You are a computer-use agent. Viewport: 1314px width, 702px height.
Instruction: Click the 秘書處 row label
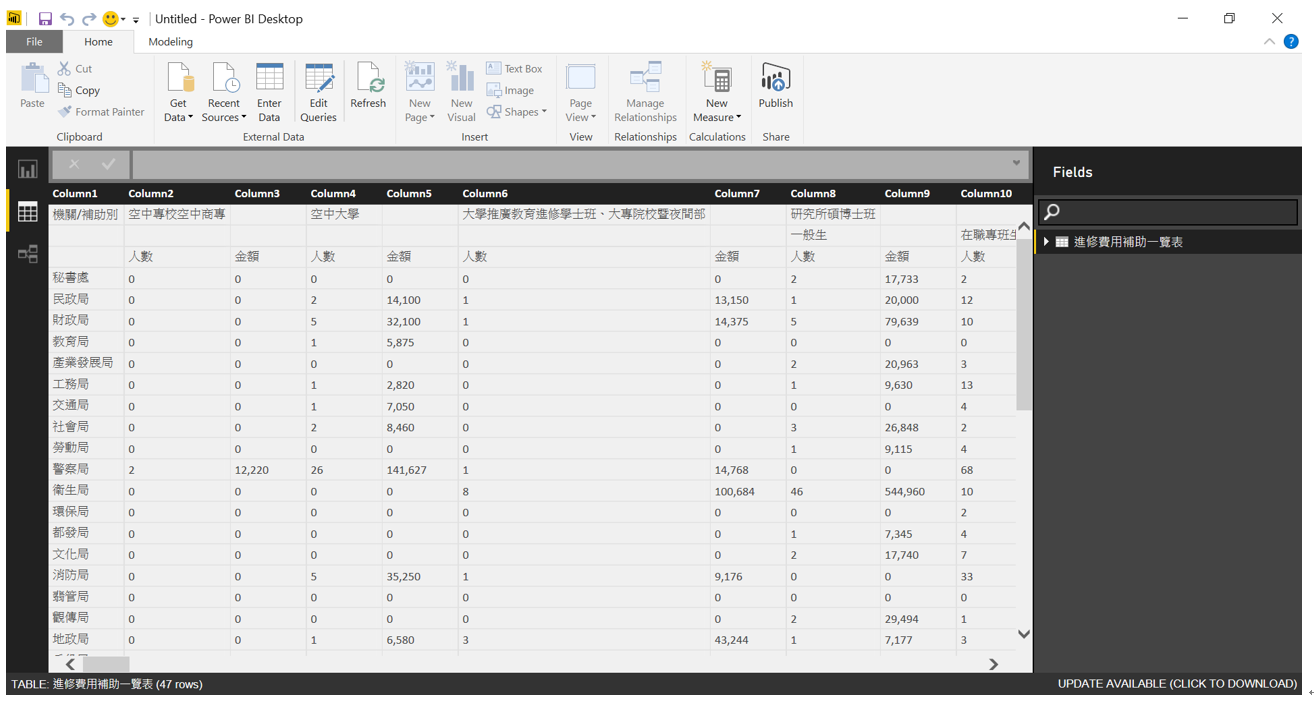point(70,278)
